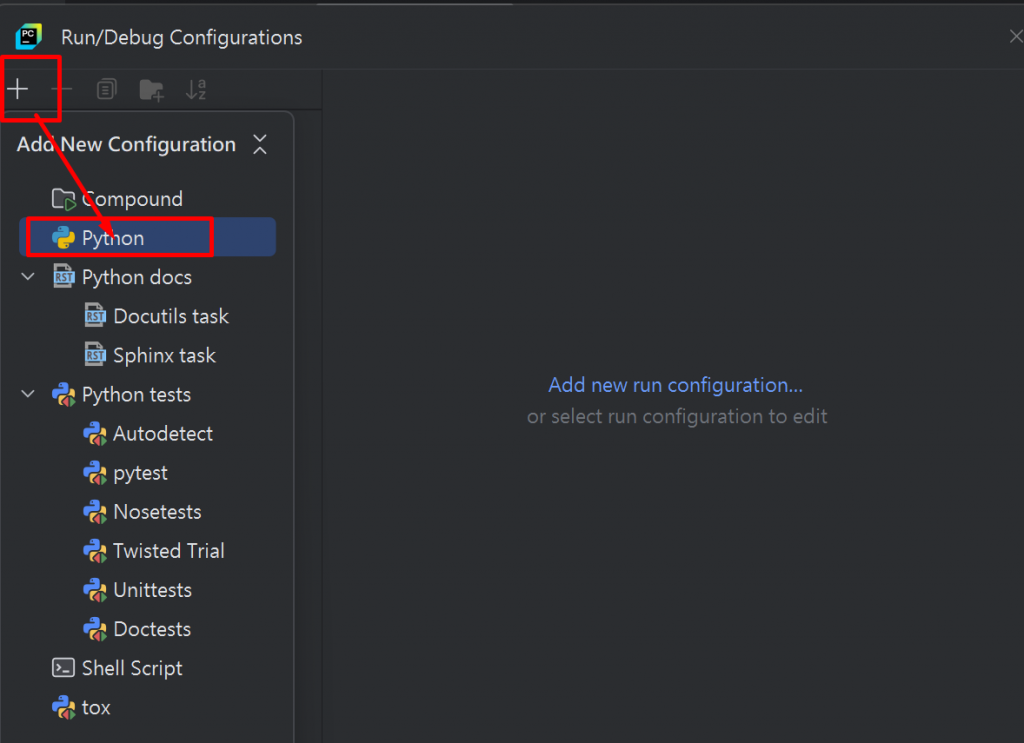Screen dimensions: 1024x743
Task: Choose Docutils task configuration
Action: [x=171, y=317]
